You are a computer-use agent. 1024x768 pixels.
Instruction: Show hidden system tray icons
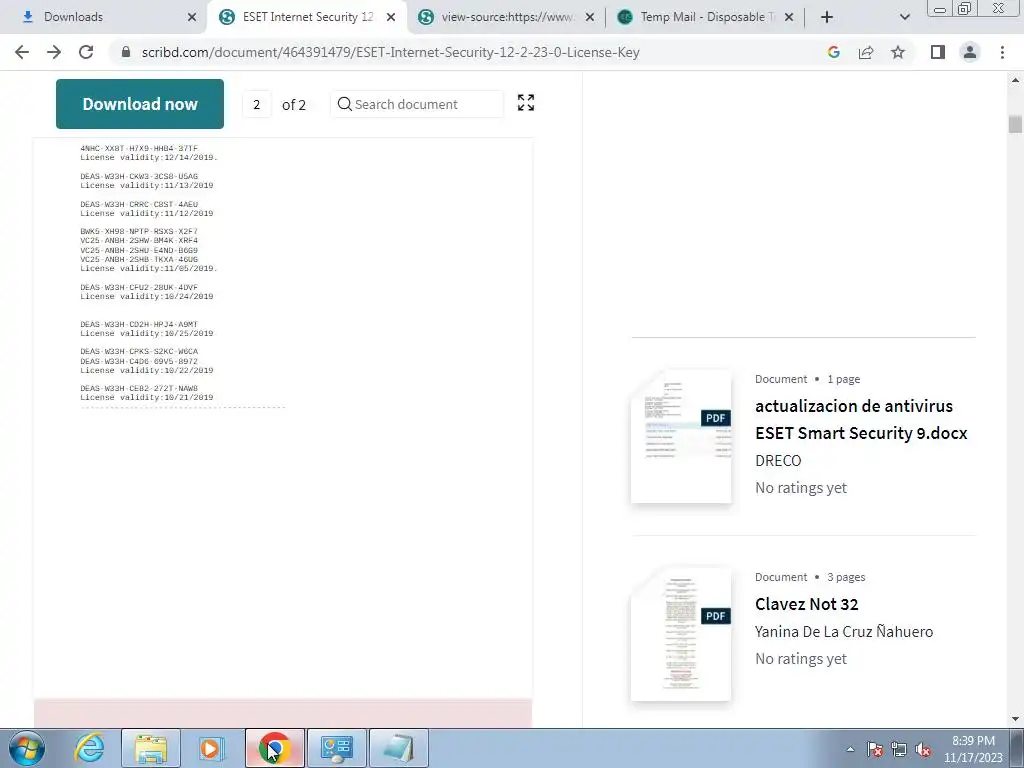click(x=850, y=749)
